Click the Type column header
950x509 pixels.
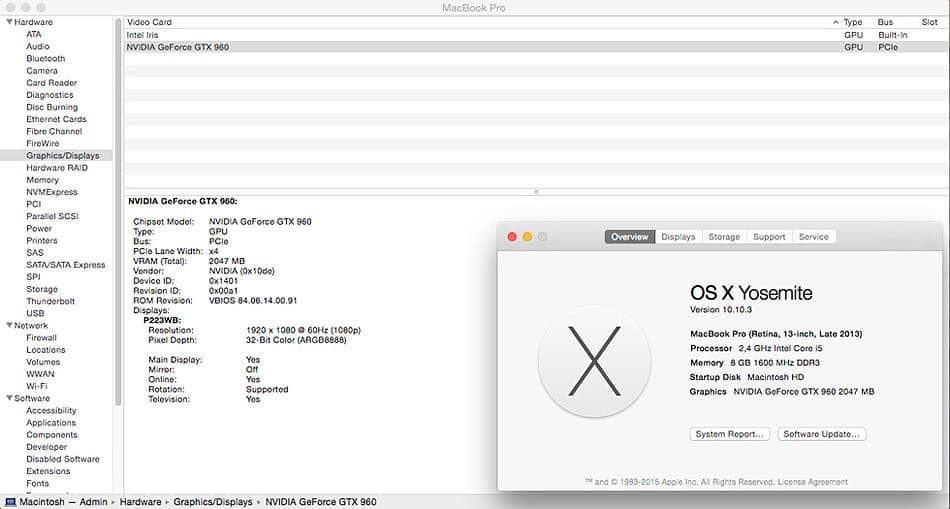[x=852, y=22]
